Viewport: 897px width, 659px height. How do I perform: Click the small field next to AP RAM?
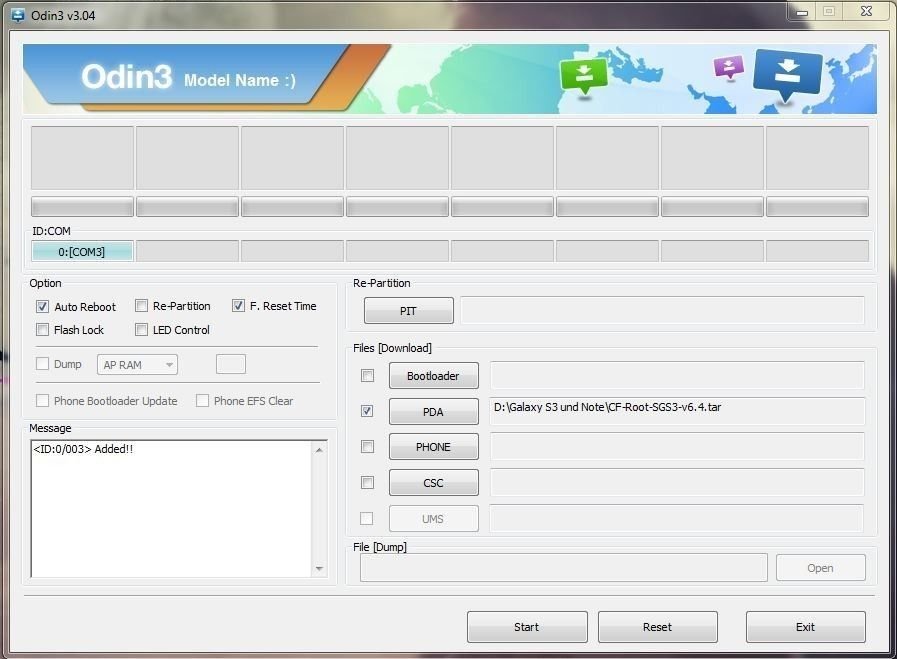pyautogui.click(x=231, y=364)
